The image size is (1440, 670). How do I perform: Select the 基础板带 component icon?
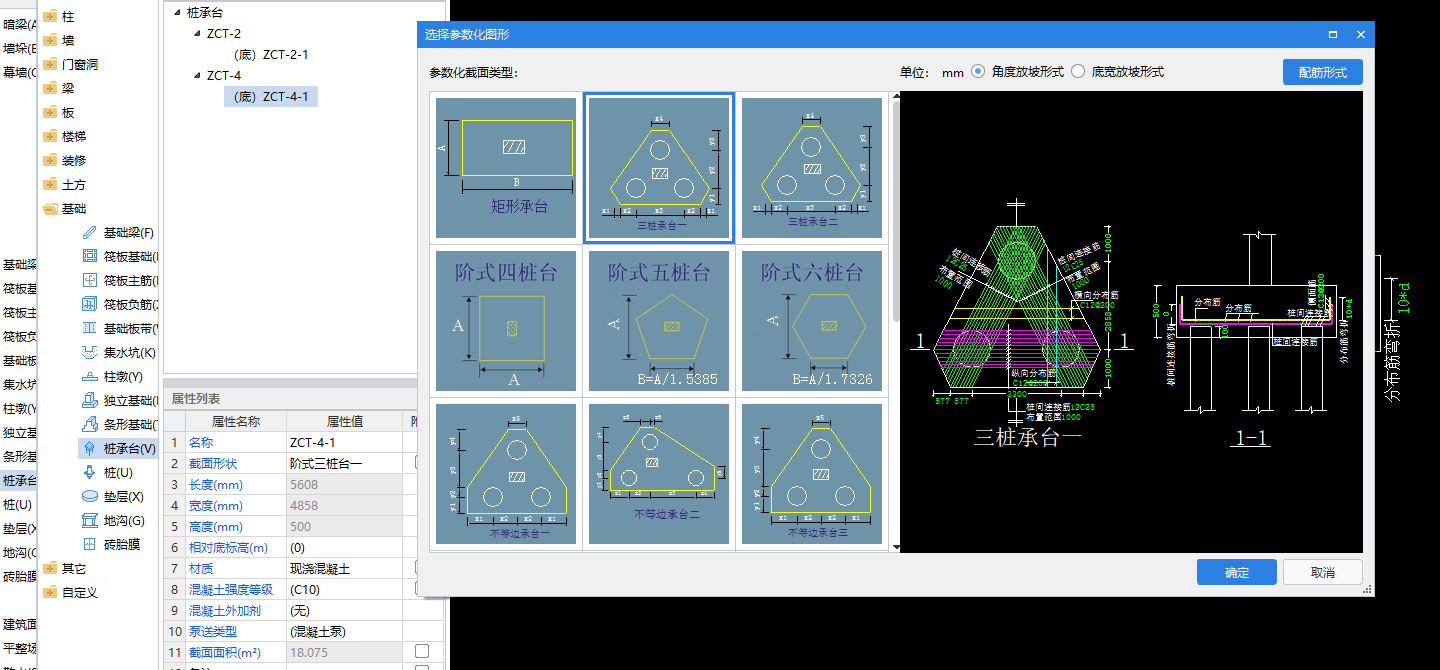(90, 329)
